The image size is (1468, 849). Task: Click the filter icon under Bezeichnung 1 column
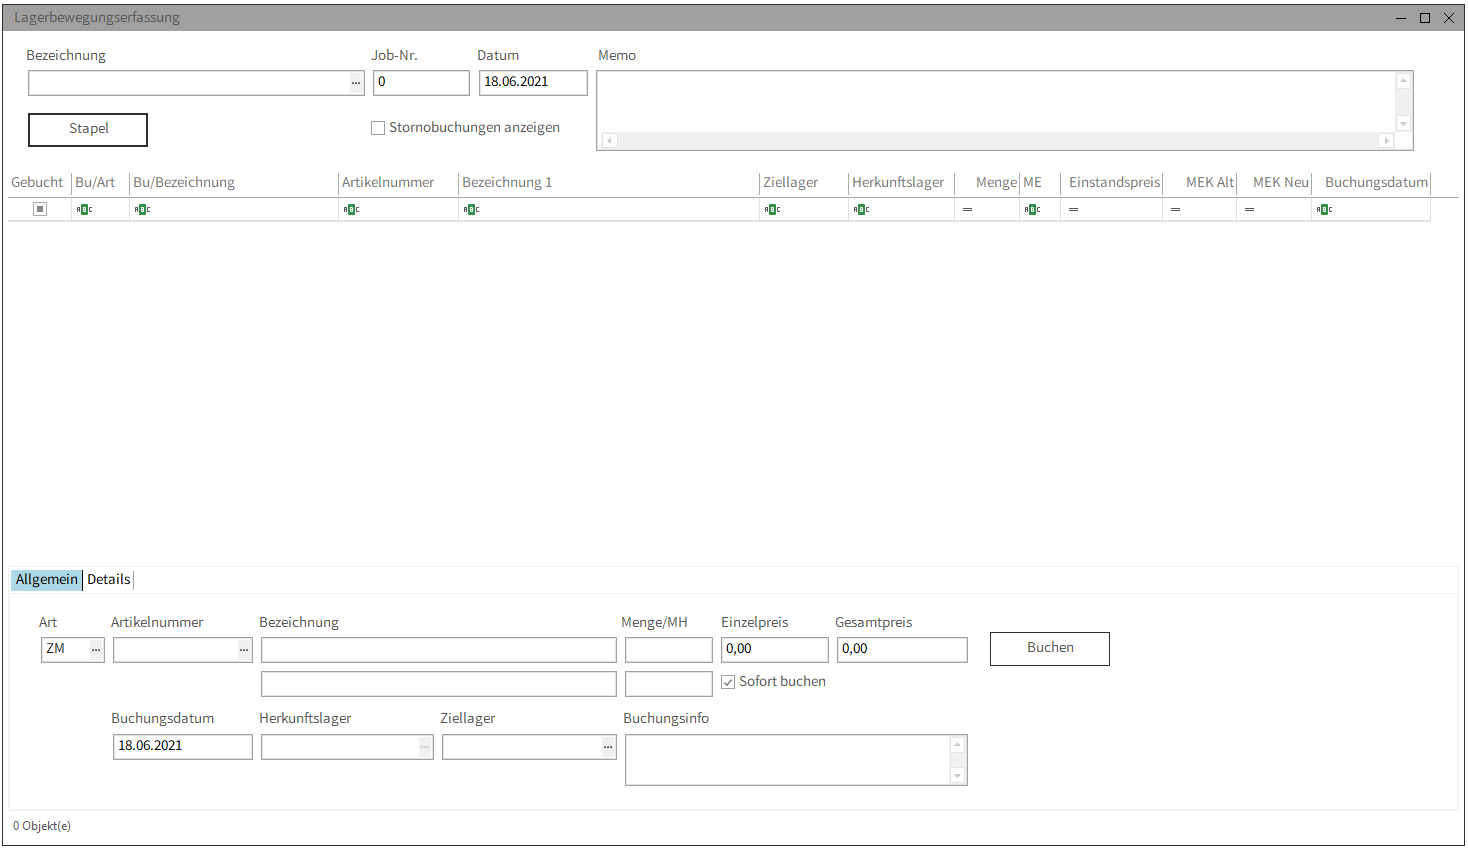tap(471, 210)
